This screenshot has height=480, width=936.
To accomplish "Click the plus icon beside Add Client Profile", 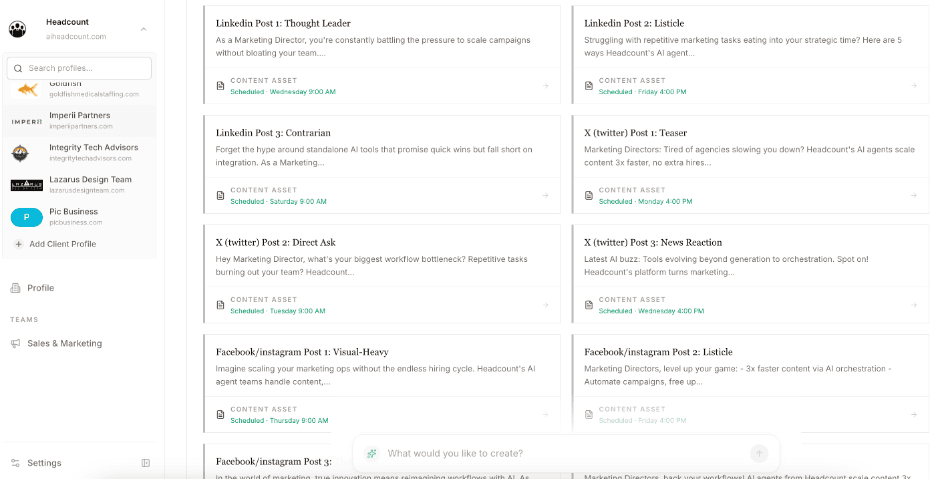I will 19,244.
